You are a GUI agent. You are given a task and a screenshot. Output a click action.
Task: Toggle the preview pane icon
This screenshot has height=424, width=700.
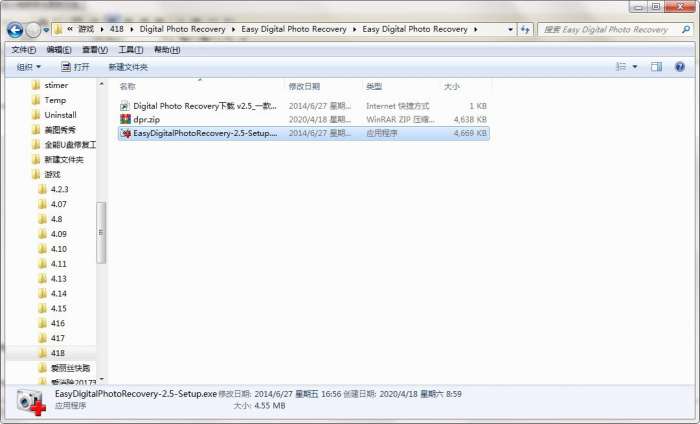point(656,67)
